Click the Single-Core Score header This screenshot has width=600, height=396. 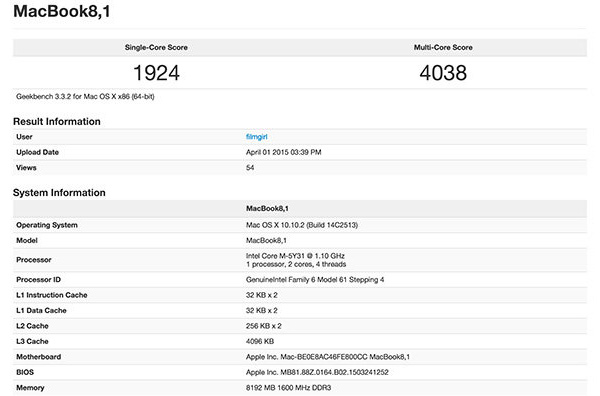156,47
